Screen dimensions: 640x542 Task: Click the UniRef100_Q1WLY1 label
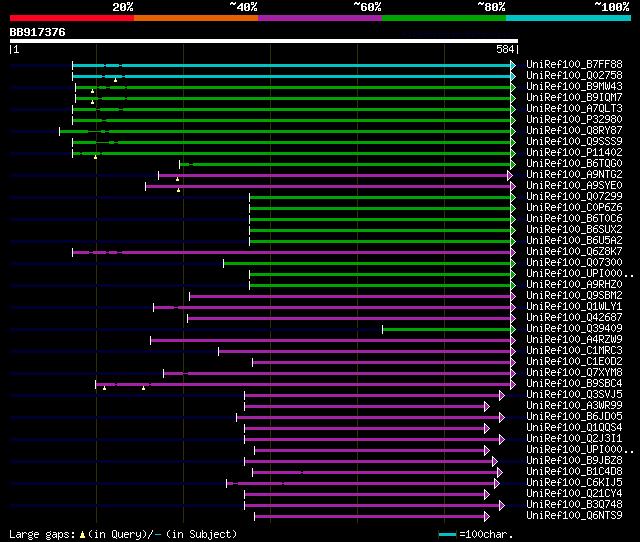[574, 307]
